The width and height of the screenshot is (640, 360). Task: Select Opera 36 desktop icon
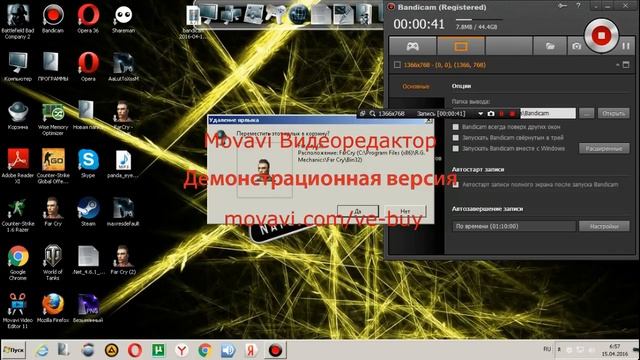coord(88,19)
